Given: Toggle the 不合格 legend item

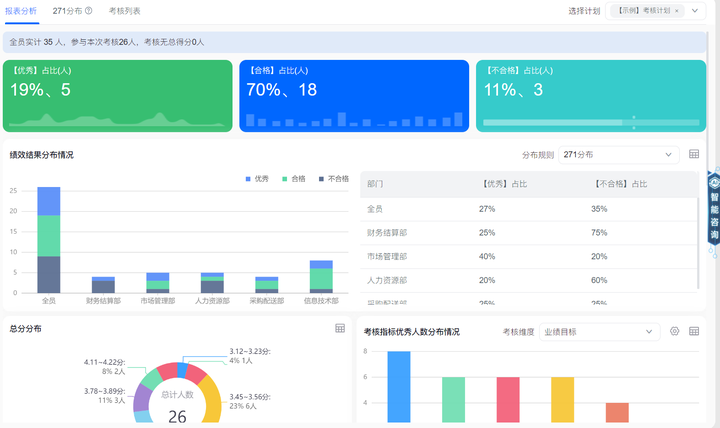Looking at the screenshot, I should tap(334, 179).
